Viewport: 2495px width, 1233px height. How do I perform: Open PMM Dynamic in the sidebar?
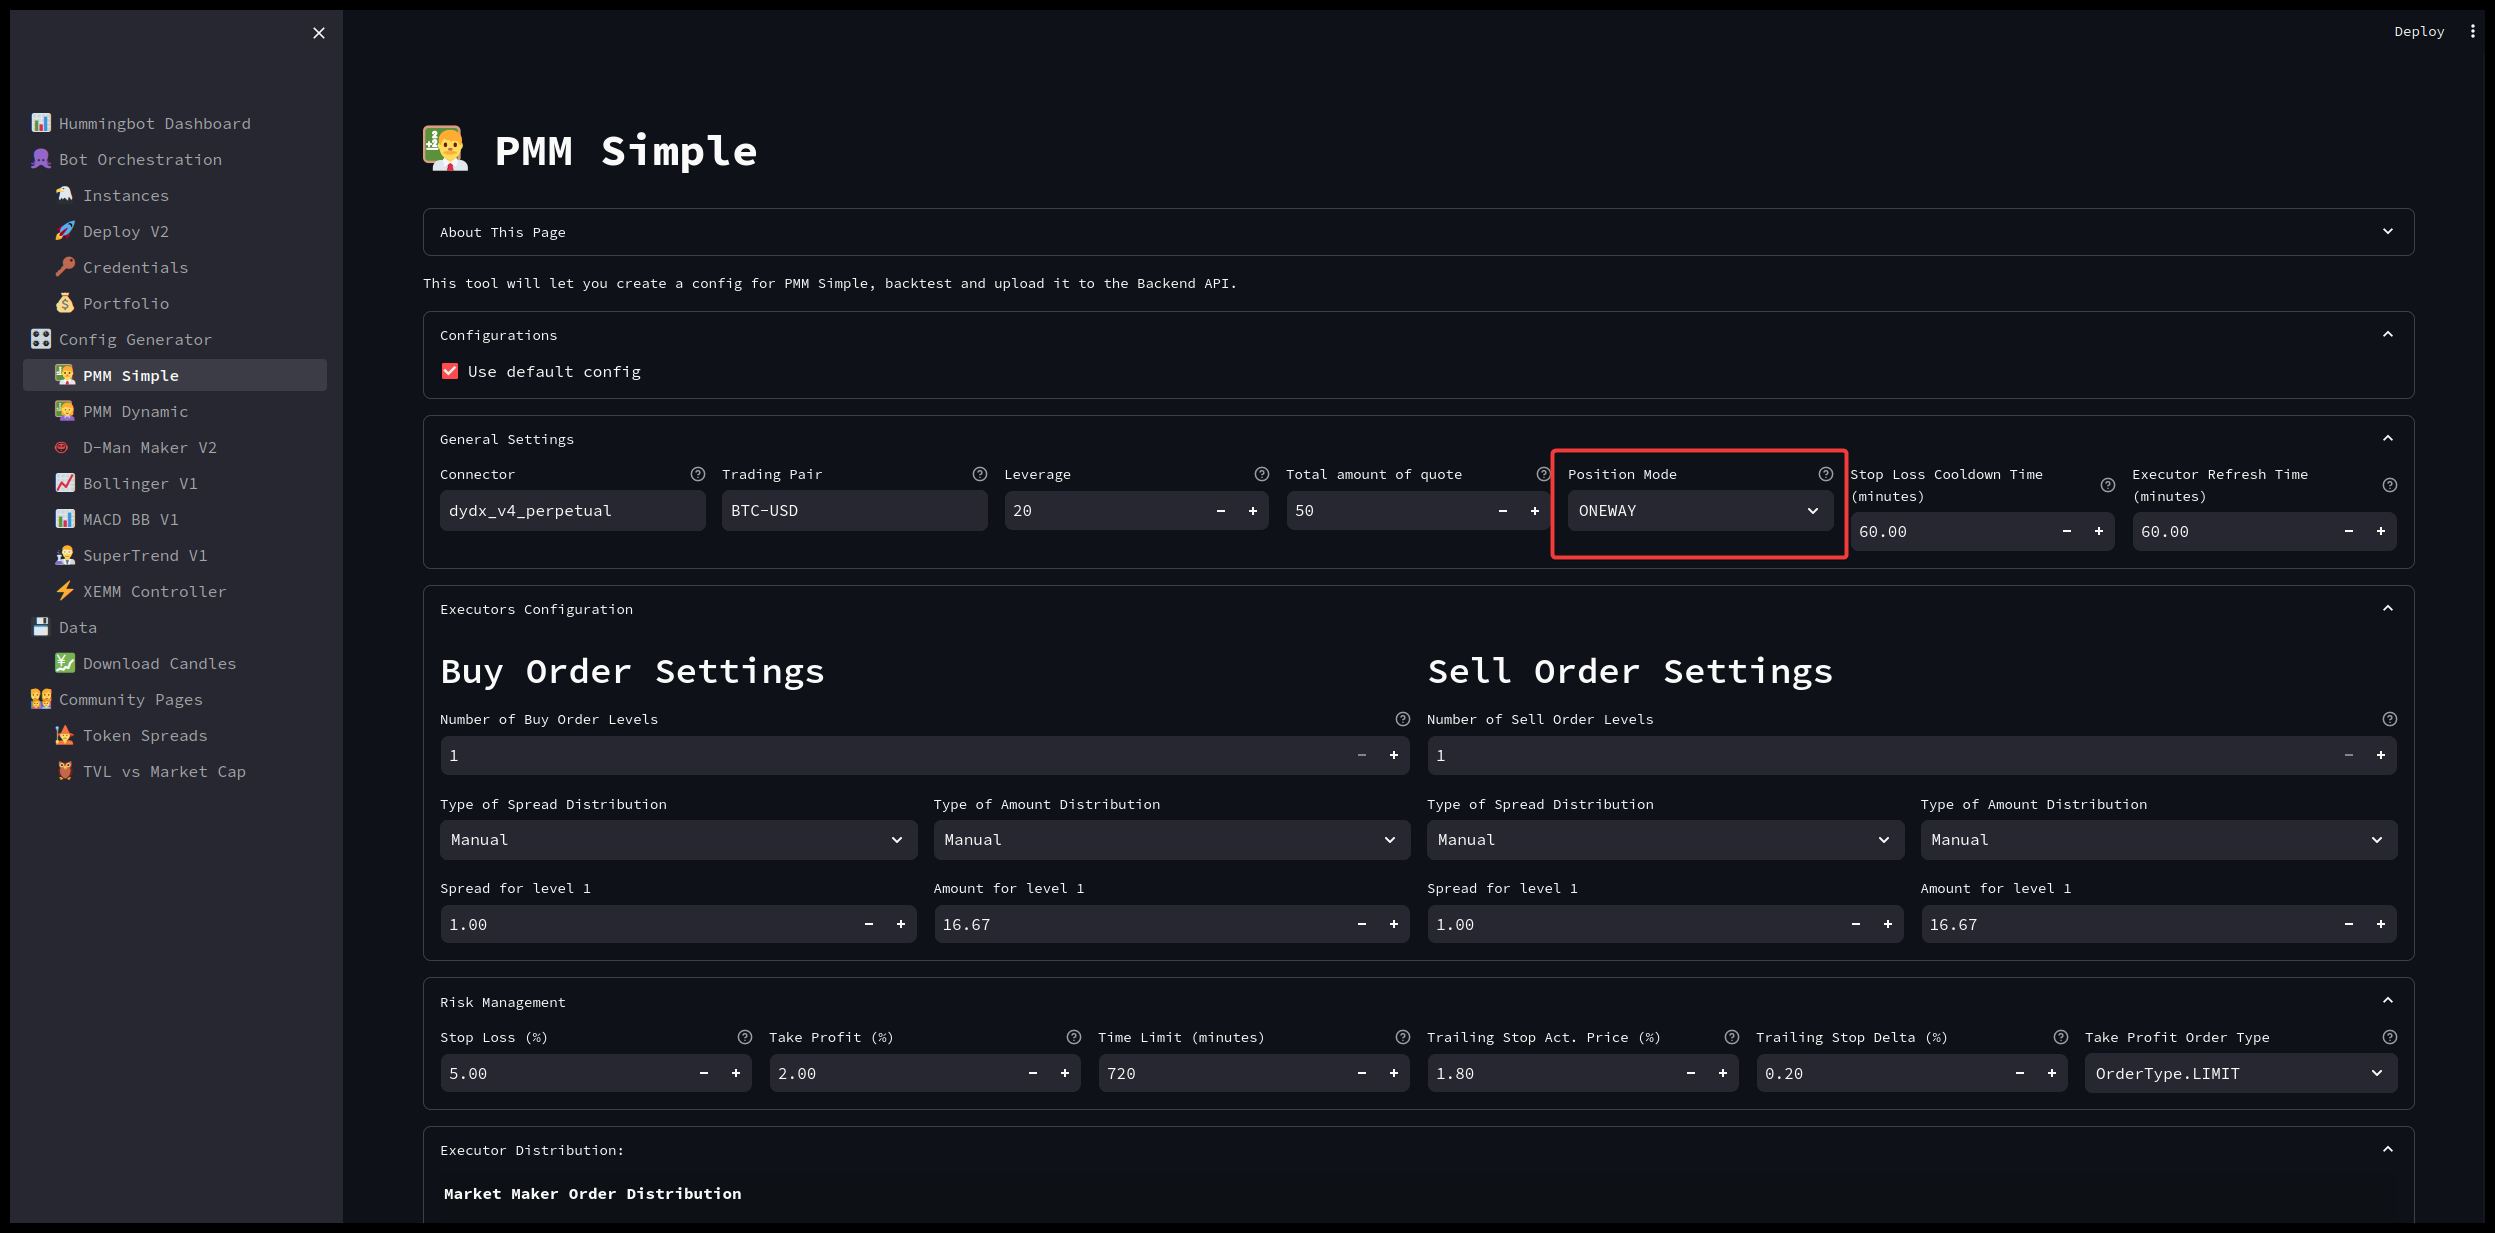pyautogui.click(x=135, y=411)
